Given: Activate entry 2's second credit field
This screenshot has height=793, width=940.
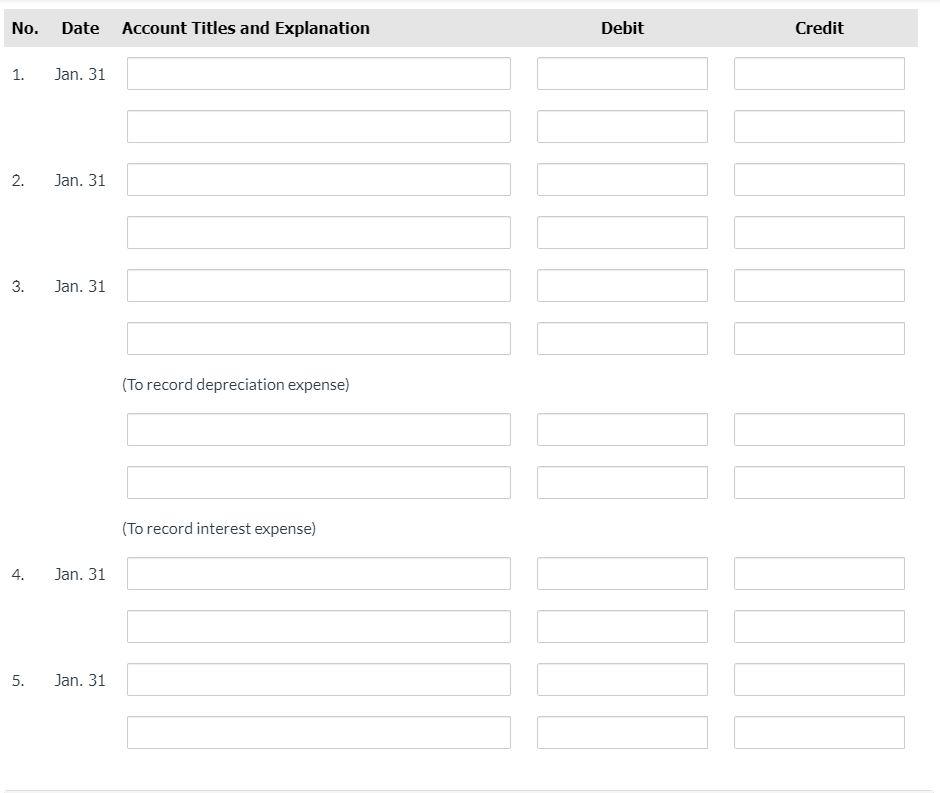Looking at the screenshot, I should [819, 233].
